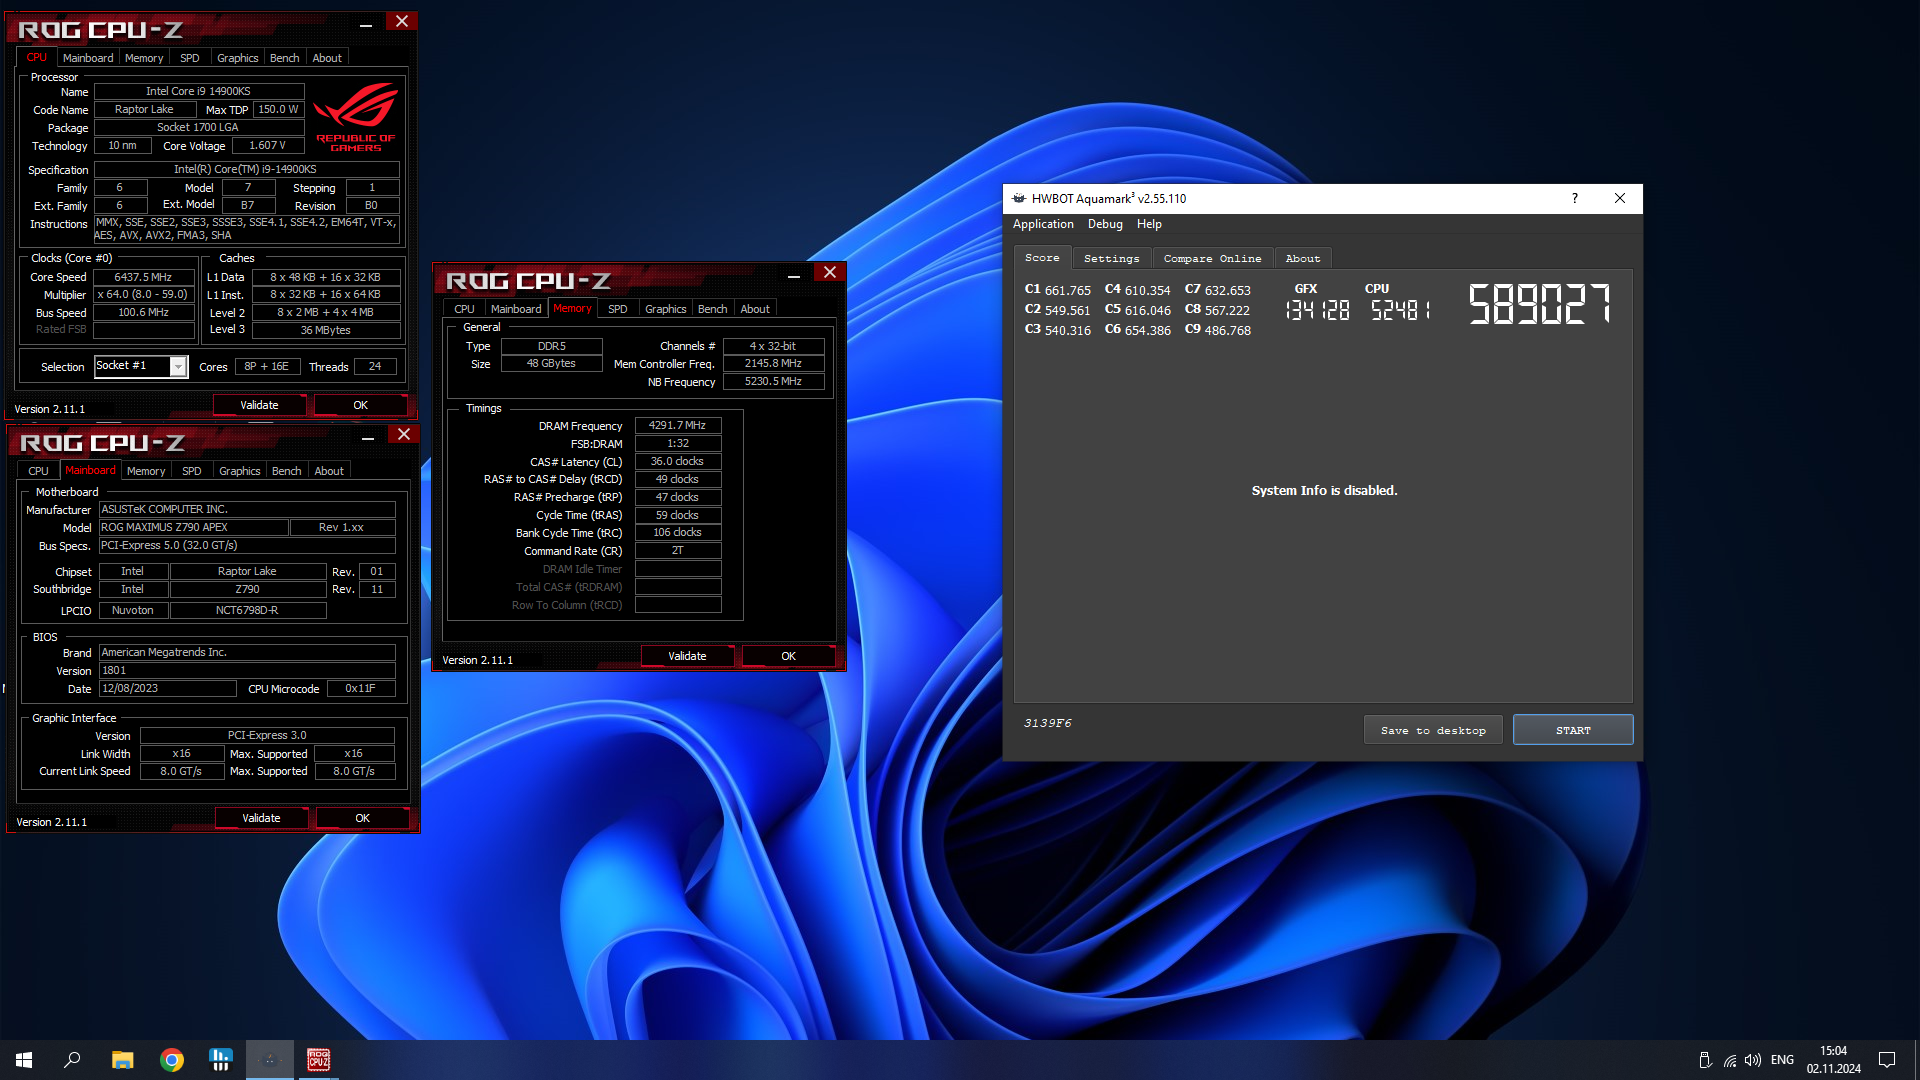The height and width of the screenshot is (1080, 1920).
Task: Open Mainboard tab in top-left CPU-Z window
Action: pos(88,58)
